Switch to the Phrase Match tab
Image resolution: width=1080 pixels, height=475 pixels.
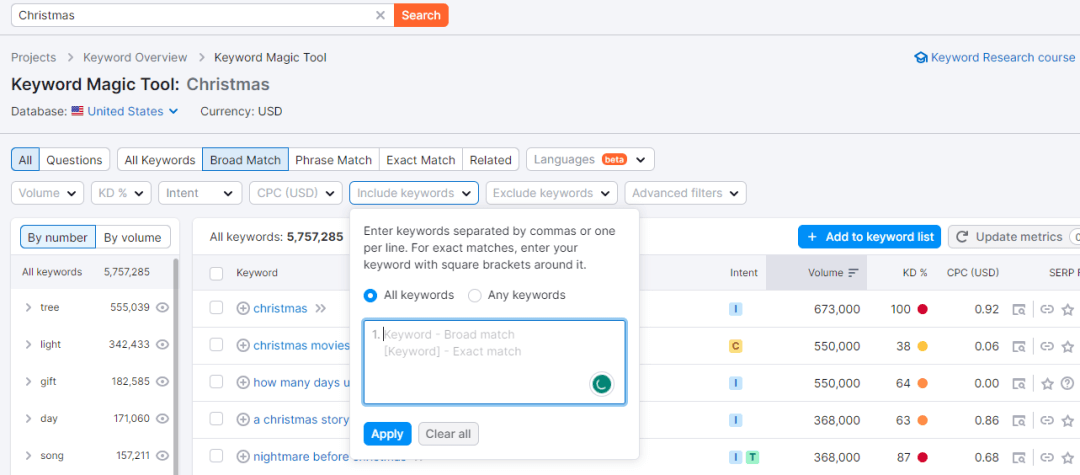[333, 160]
